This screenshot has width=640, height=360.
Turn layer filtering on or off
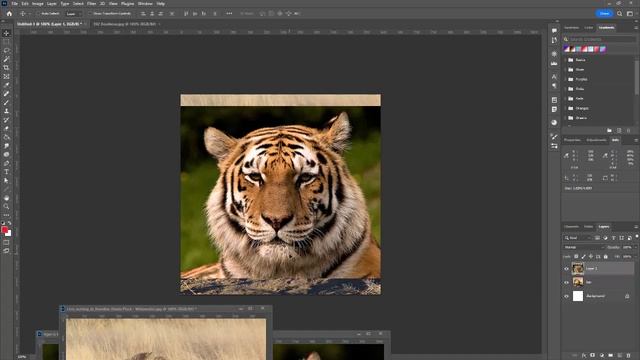637,236
